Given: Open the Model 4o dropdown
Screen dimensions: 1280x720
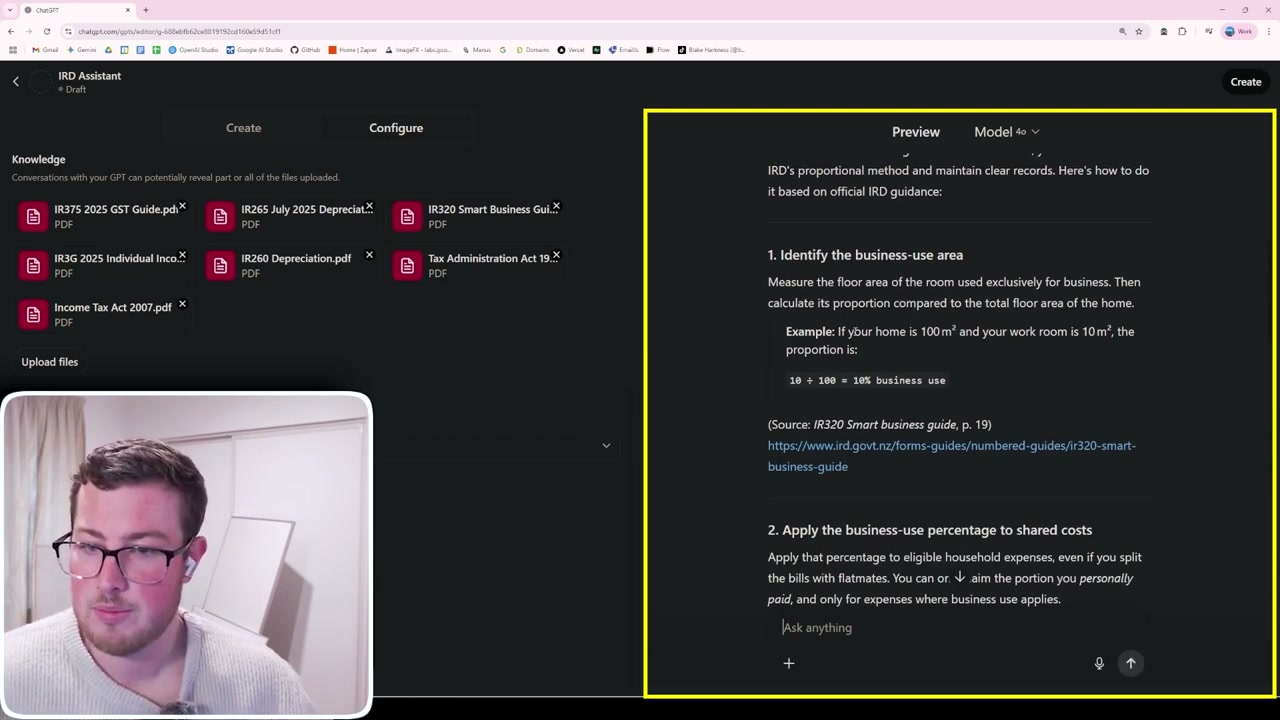Looking at the screenshot, I should click(x=1007, y=132).
